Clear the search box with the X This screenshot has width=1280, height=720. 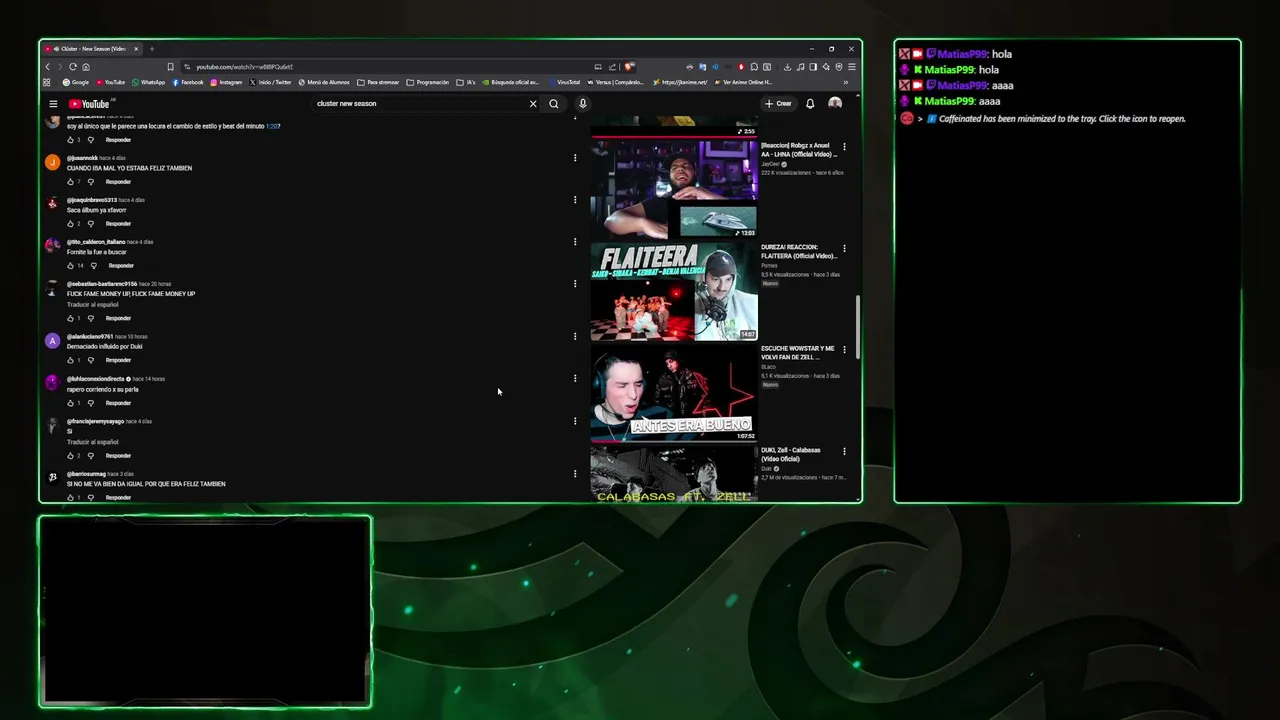[533, 104]
